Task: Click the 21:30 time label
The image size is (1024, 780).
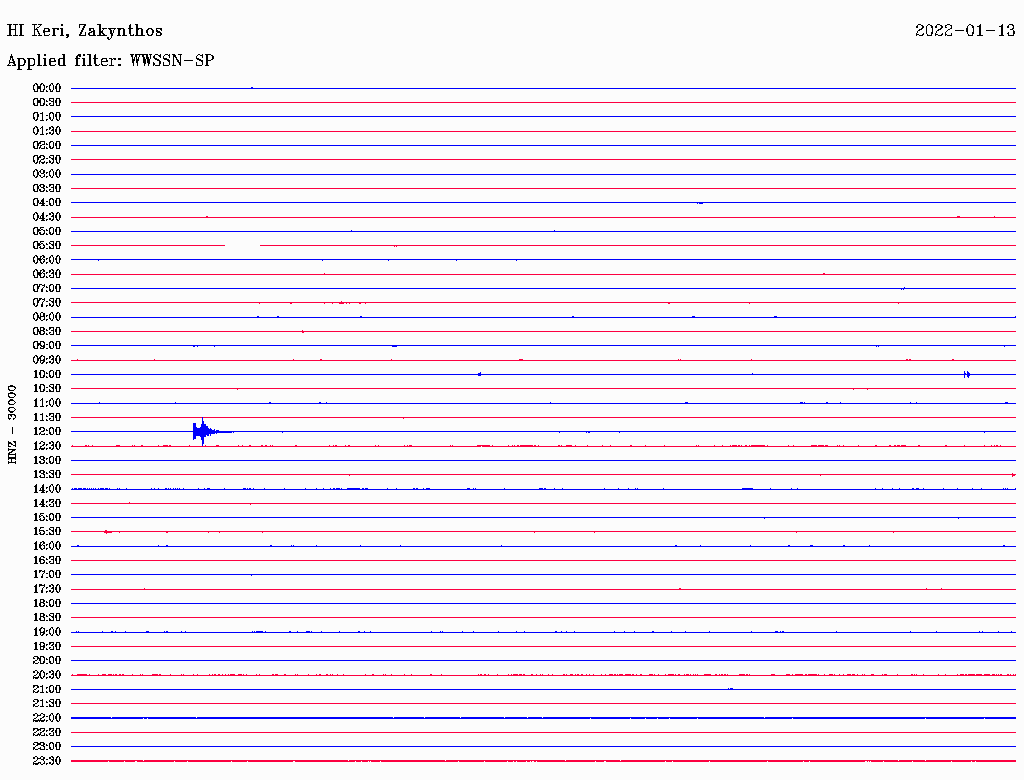Action: tap(47, 704)
